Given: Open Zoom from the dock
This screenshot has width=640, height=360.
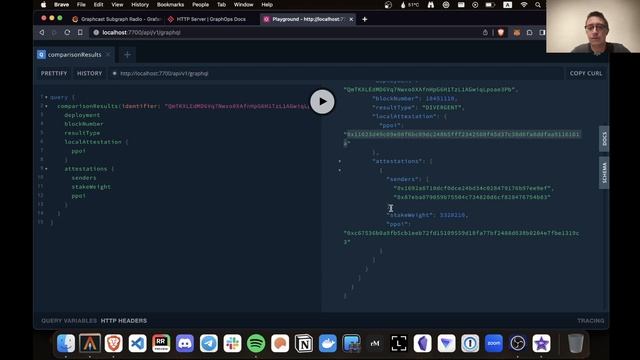Looking at the screenshot, I should click(x=494, y=343).
